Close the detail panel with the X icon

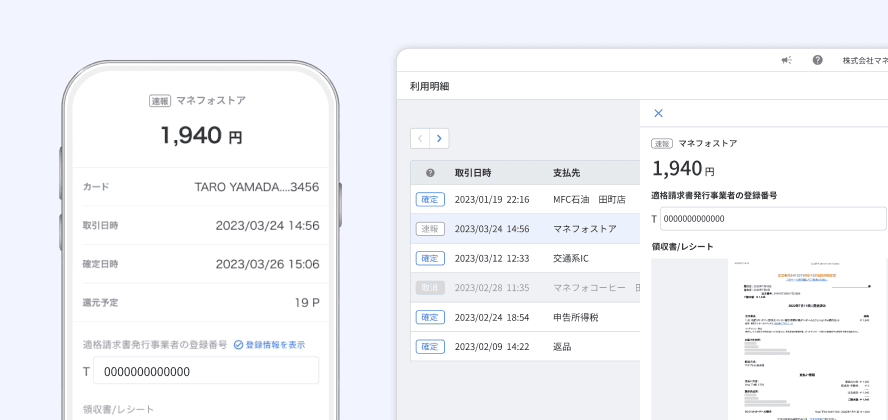[658, 113]
